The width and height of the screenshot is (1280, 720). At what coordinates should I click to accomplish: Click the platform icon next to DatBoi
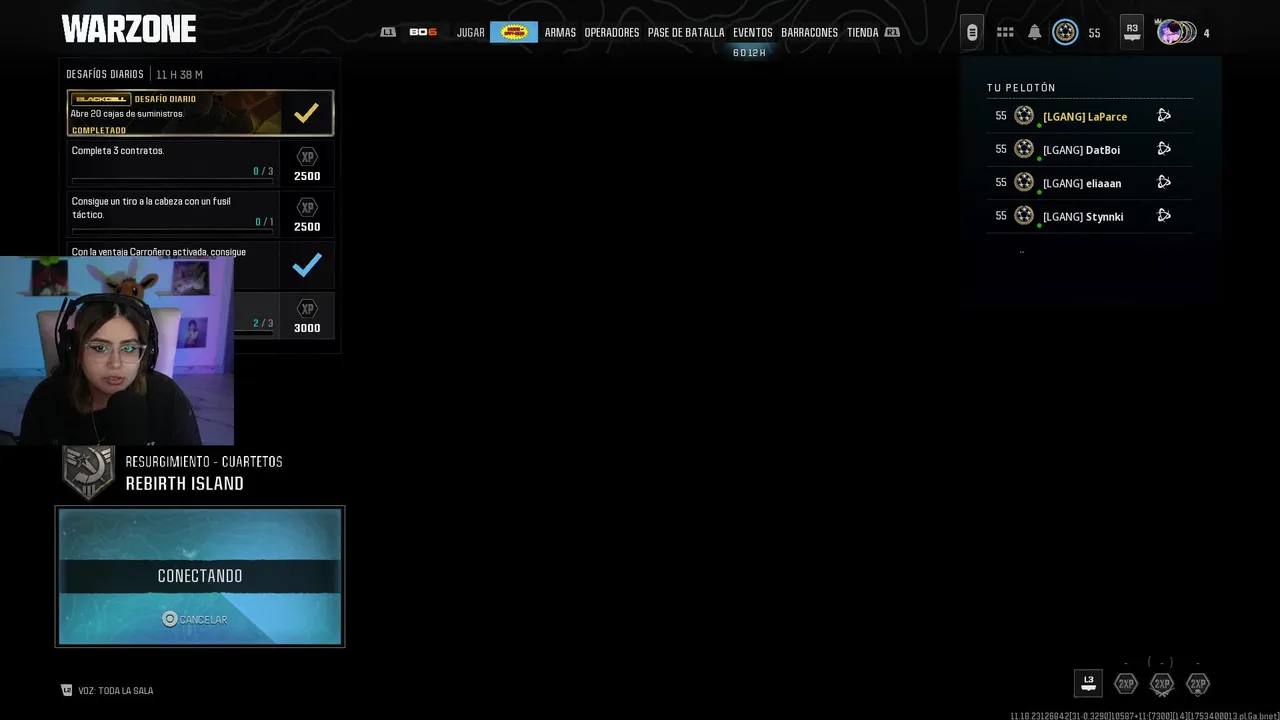coord(1164,148)
